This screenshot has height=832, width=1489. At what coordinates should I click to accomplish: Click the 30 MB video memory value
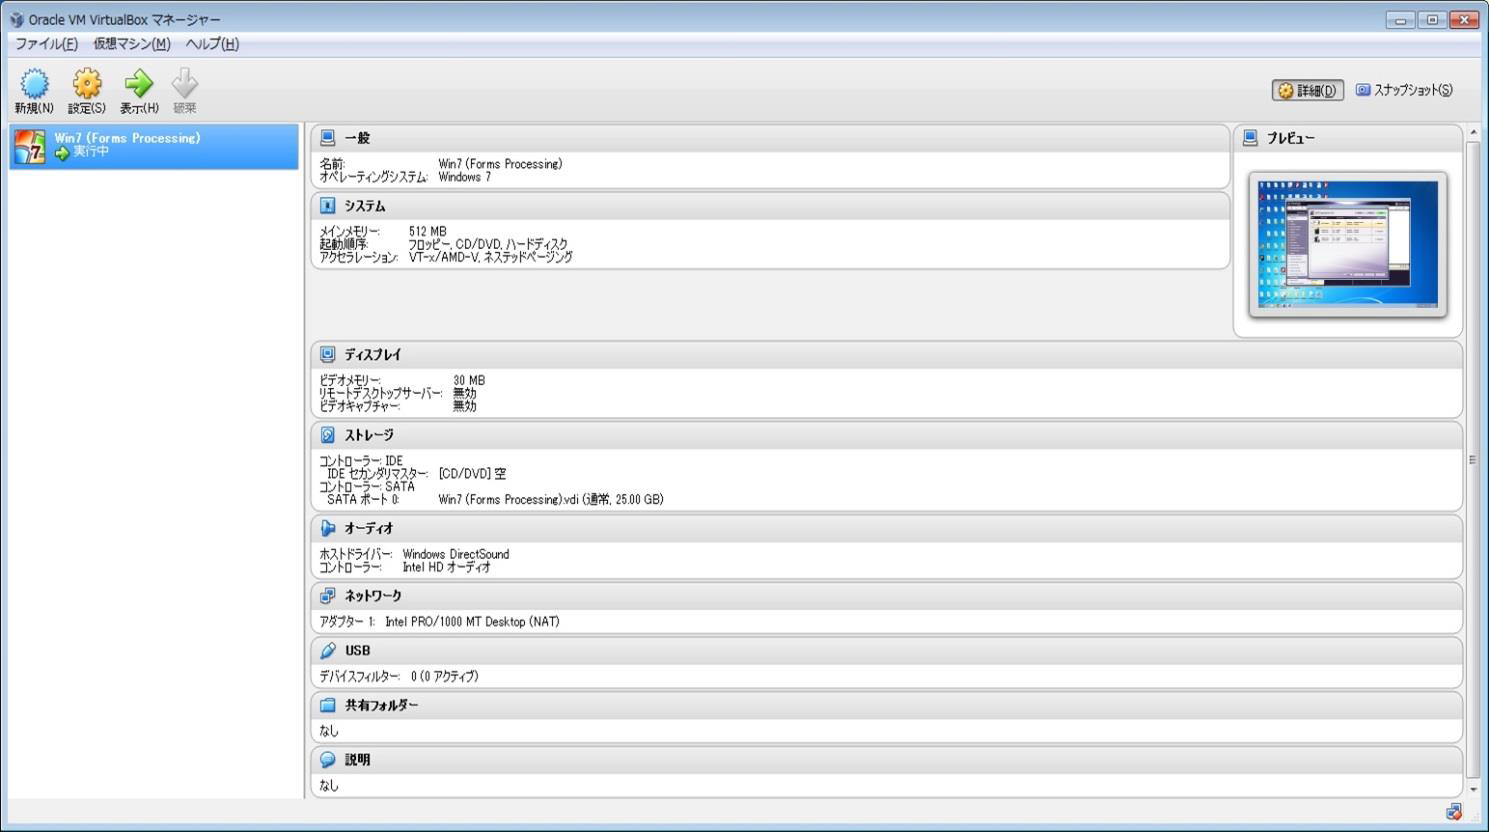point(469,380)
